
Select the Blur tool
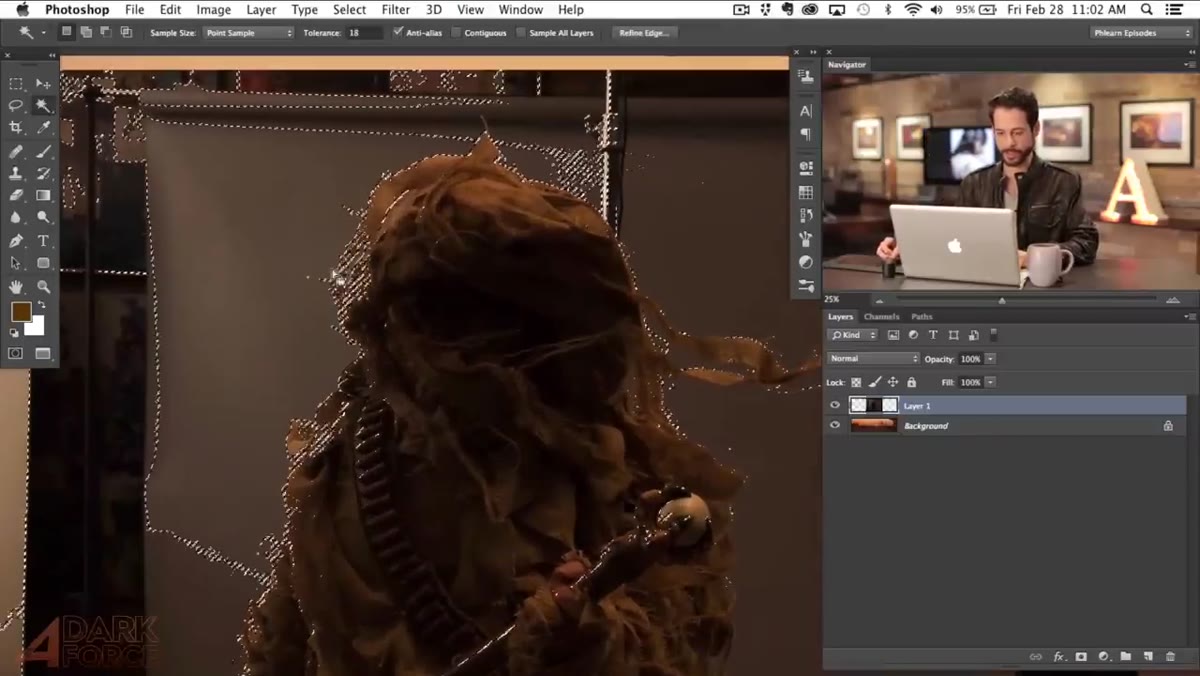click(16, 217)
